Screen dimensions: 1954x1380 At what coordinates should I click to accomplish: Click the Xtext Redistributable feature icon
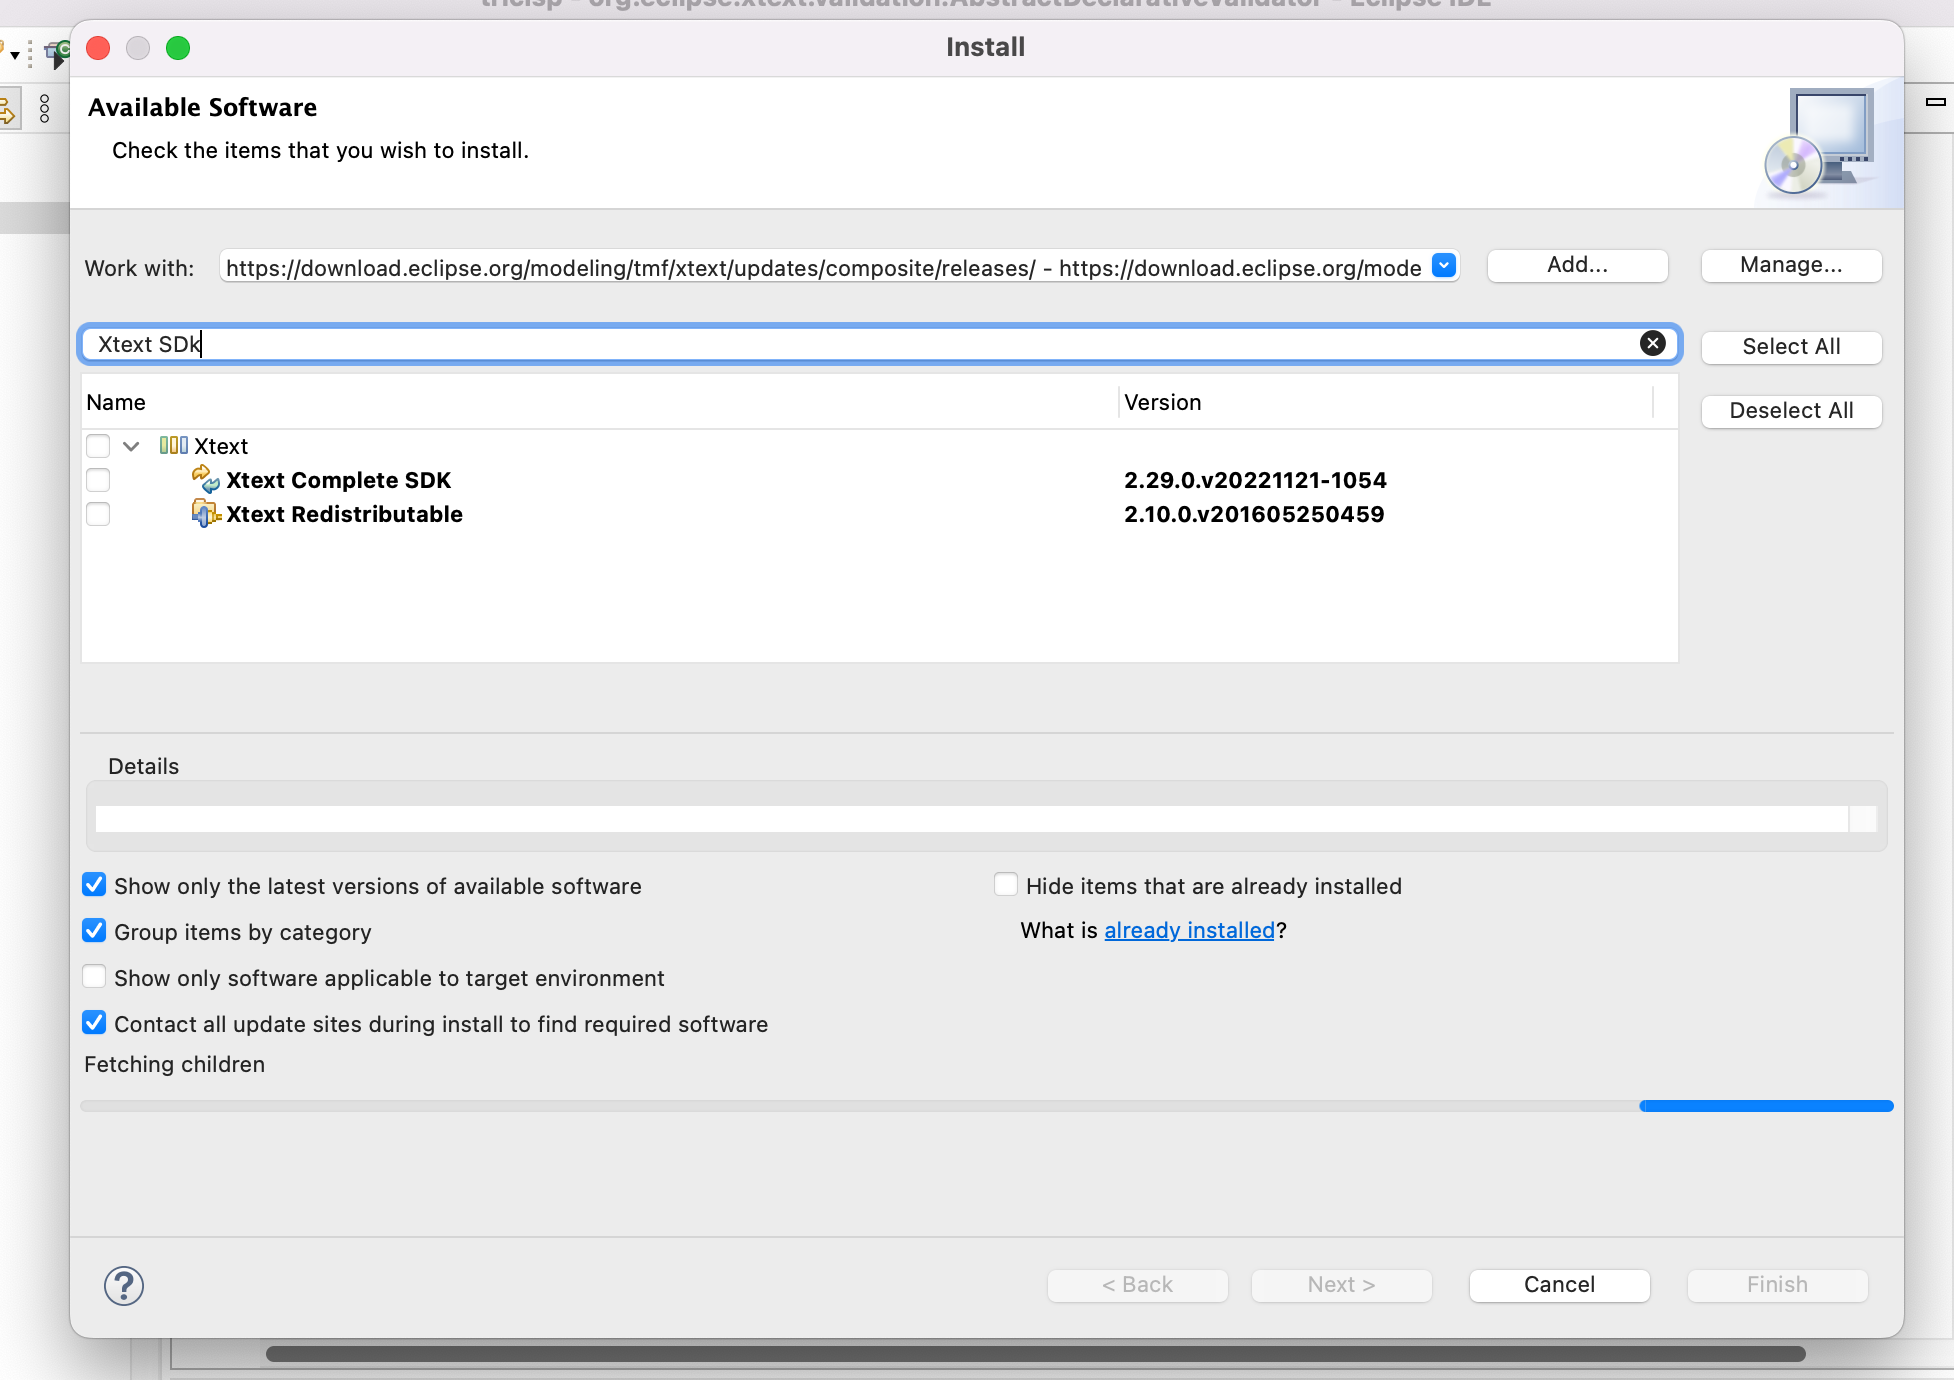[206, 514]
